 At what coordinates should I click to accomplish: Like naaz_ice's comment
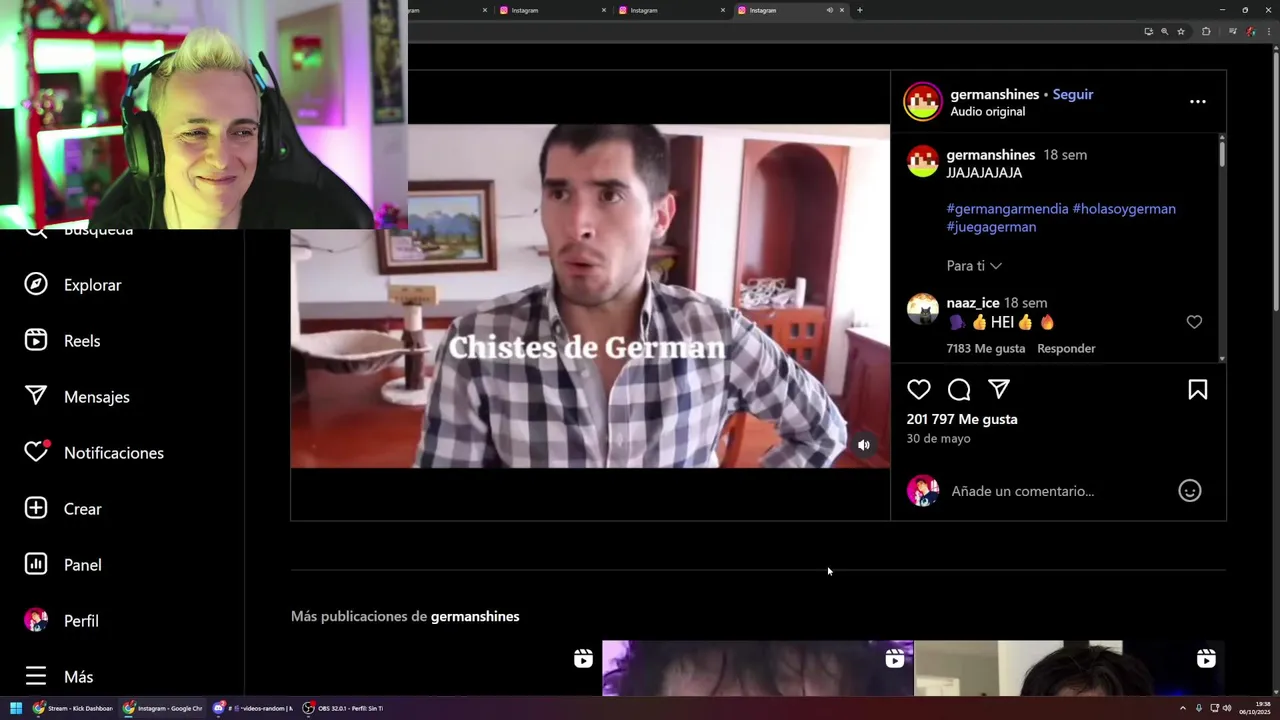[1194, 322]
